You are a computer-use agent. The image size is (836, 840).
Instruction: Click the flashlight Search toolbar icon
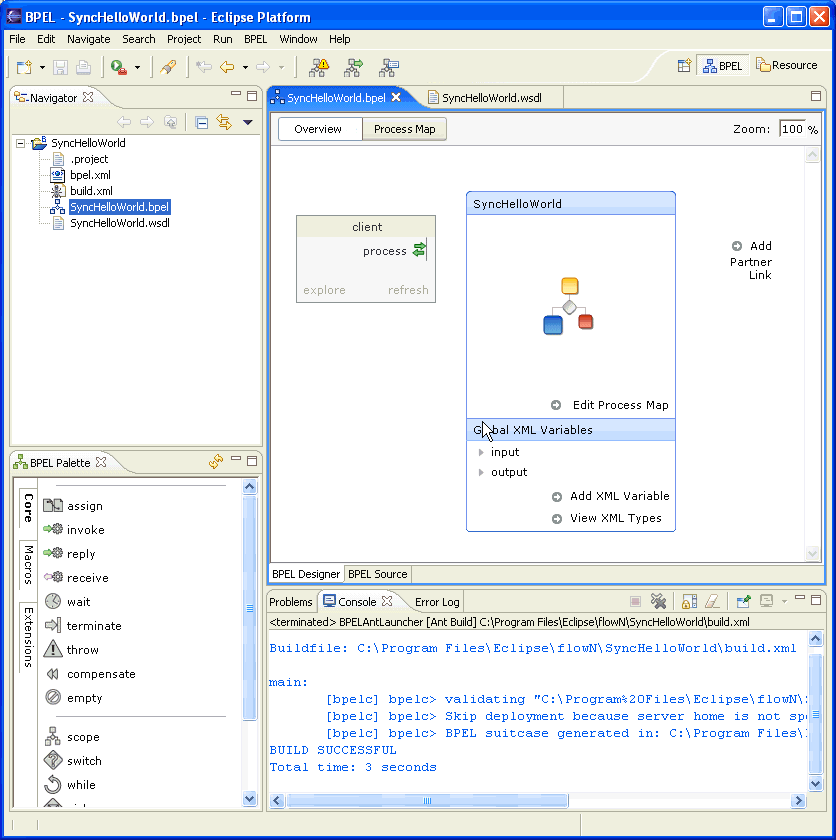168,67
